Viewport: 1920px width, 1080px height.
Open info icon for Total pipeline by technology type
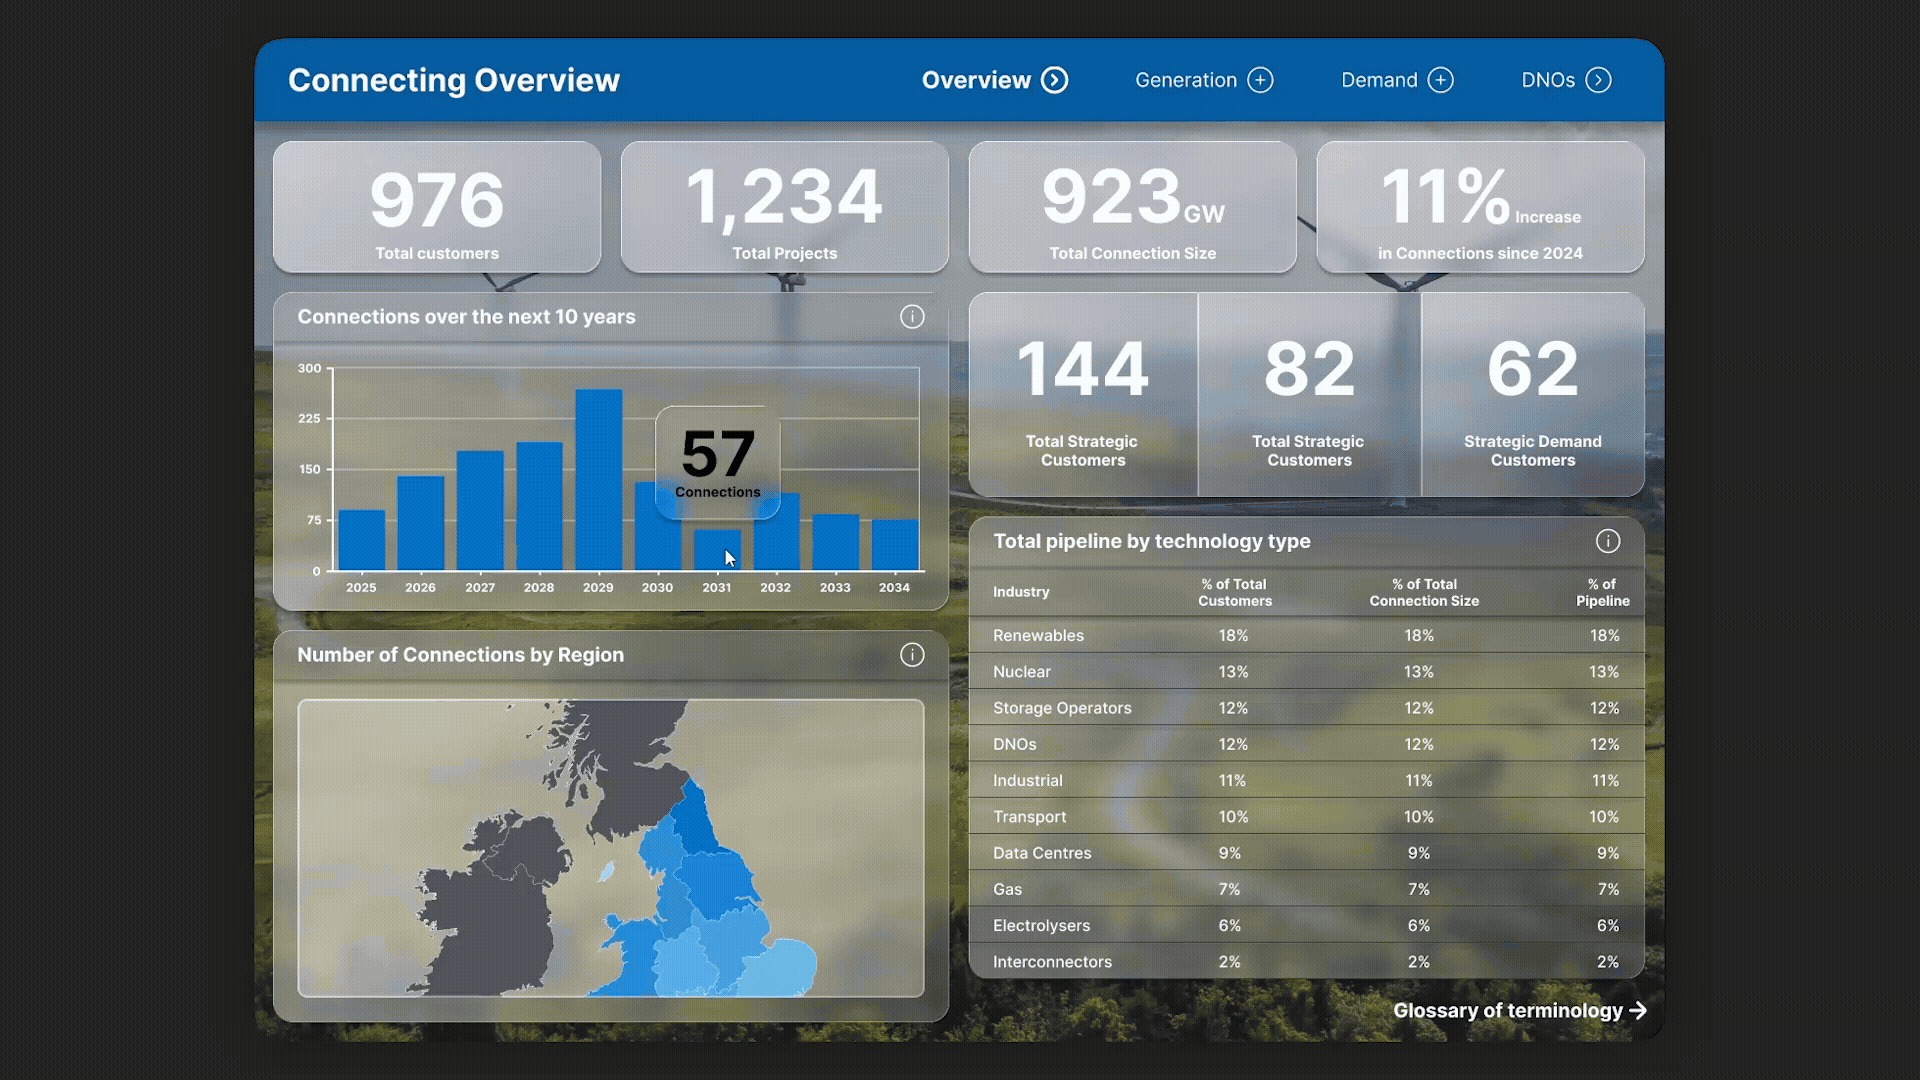[x=1608, y=541]
